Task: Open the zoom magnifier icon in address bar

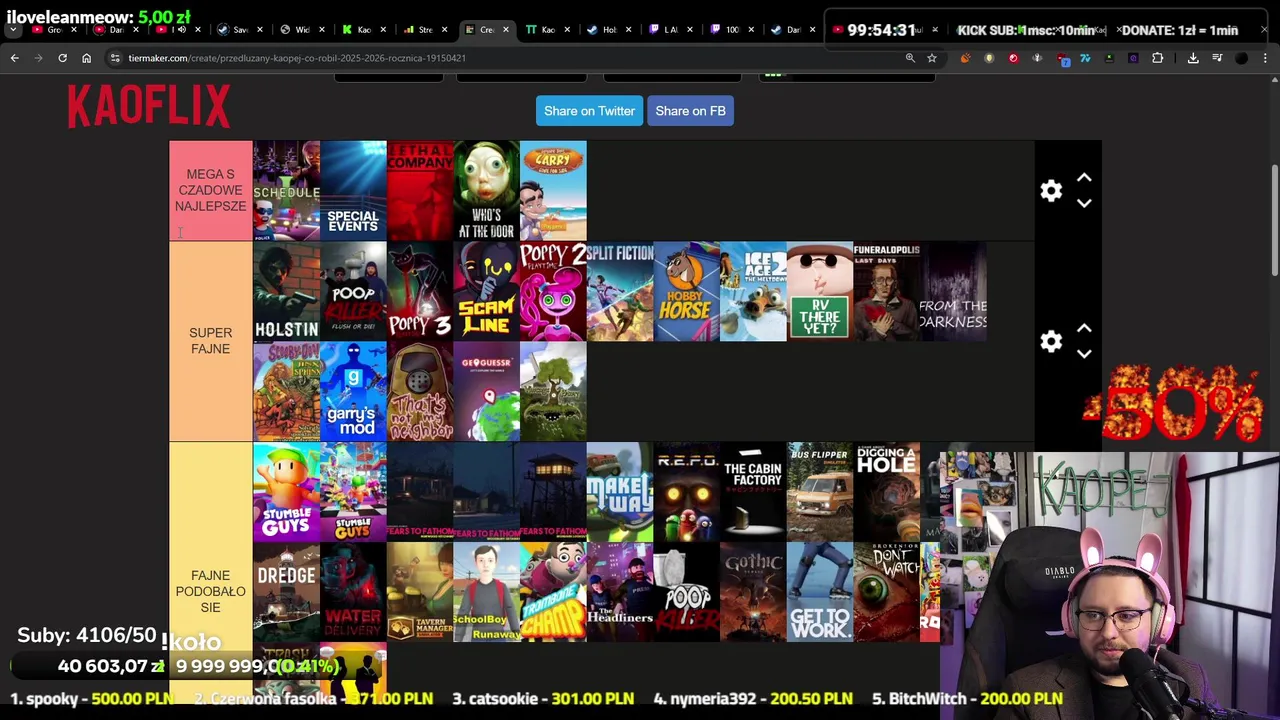Action: pyautogui.click(x=910, y=58)
